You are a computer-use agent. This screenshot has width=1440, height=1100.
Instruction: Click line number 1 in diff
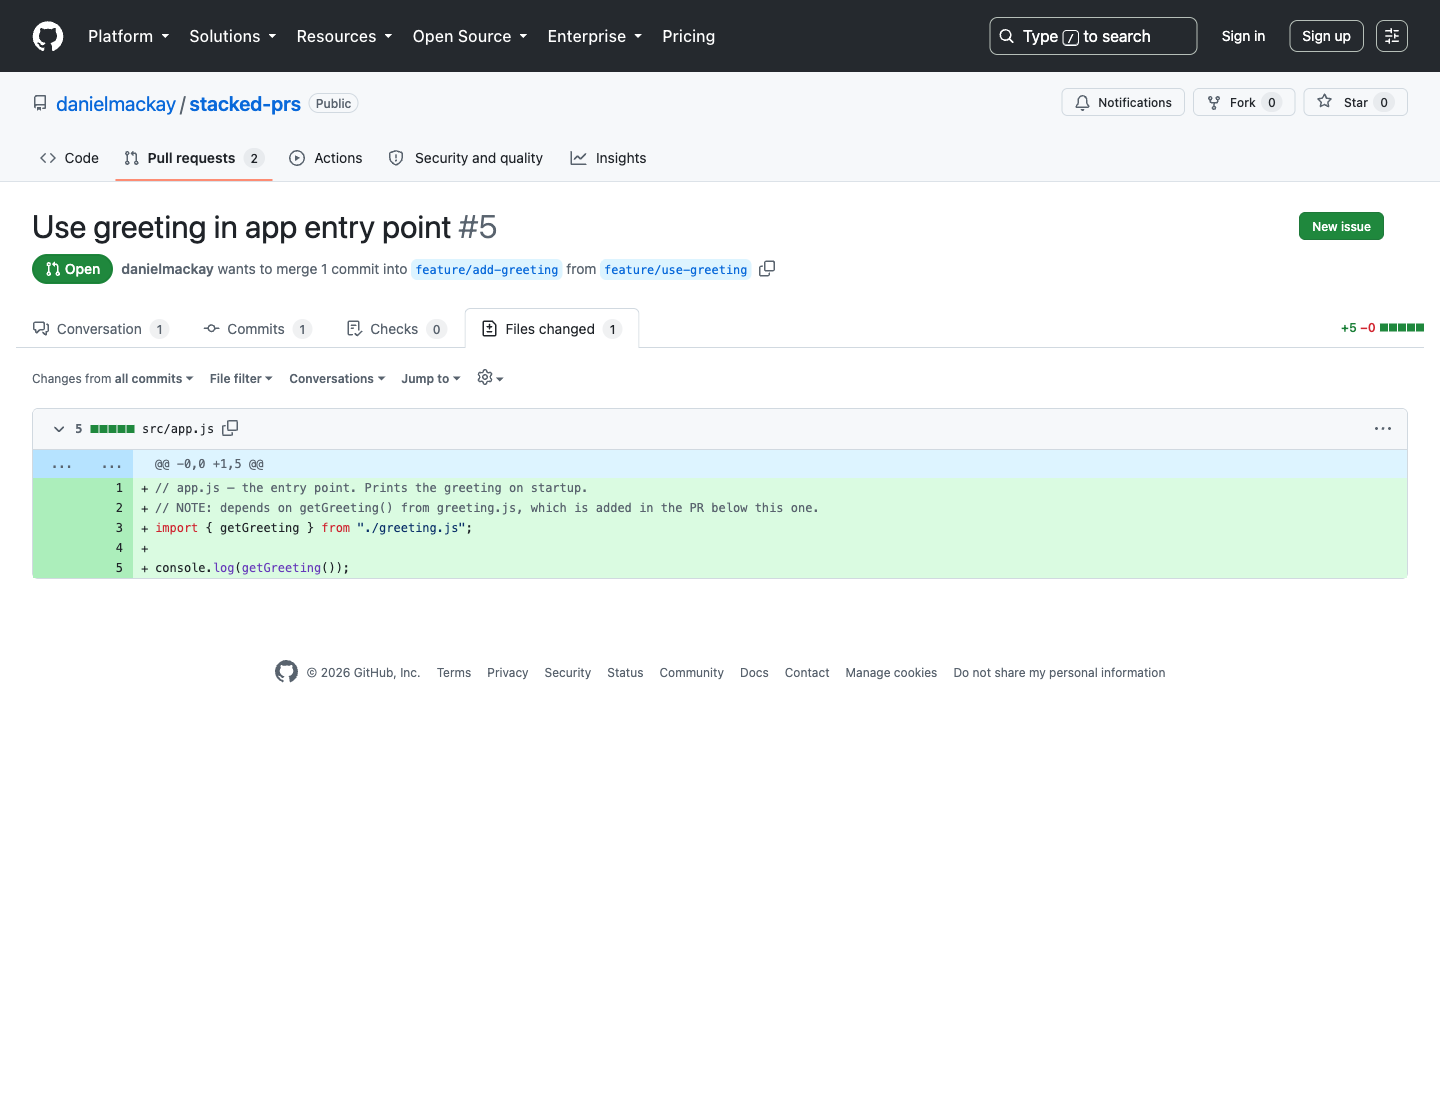click(108, 488)
